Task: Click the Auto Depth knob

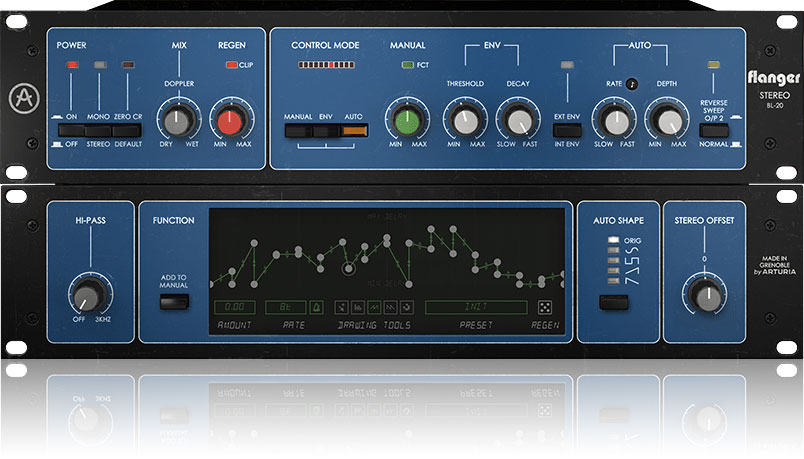Action: click(667, 120)
